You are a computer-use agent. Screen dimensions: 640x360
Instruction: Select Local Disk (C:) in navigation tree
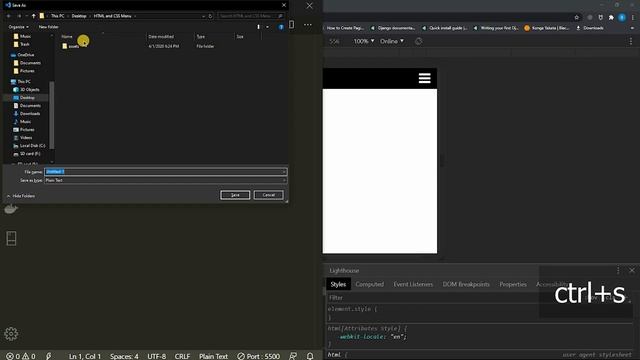point(29,146)
